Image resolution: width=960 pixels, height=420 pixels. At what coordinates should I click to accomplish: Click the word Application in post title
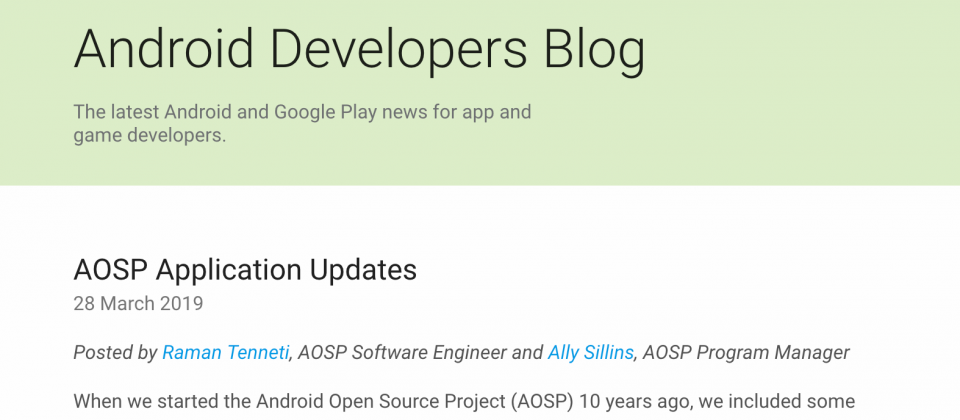[x=228, y=271]
